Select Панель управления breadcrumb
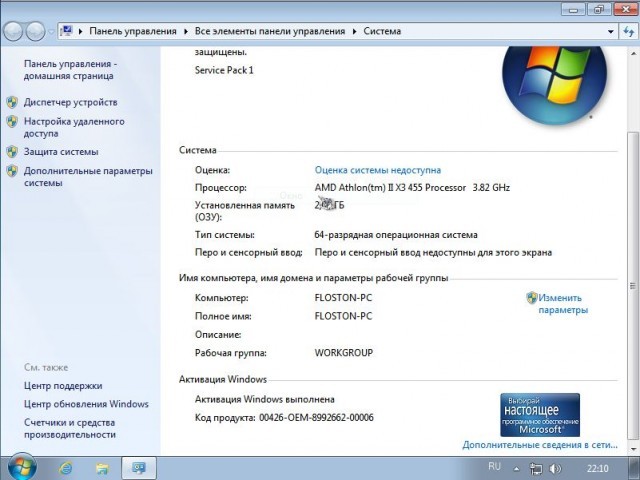This screenshot has width=640, height=480. click(x=133, y=31)
